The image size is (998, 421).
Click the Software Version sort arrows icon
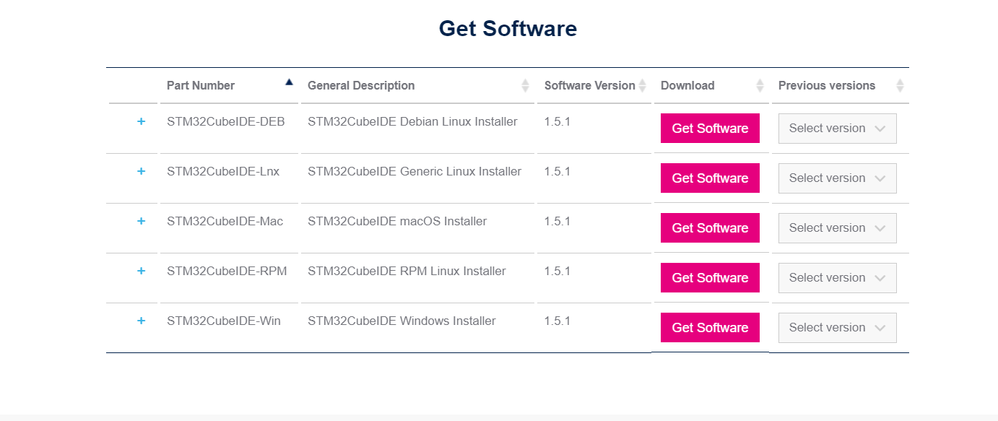click(642, 85)
